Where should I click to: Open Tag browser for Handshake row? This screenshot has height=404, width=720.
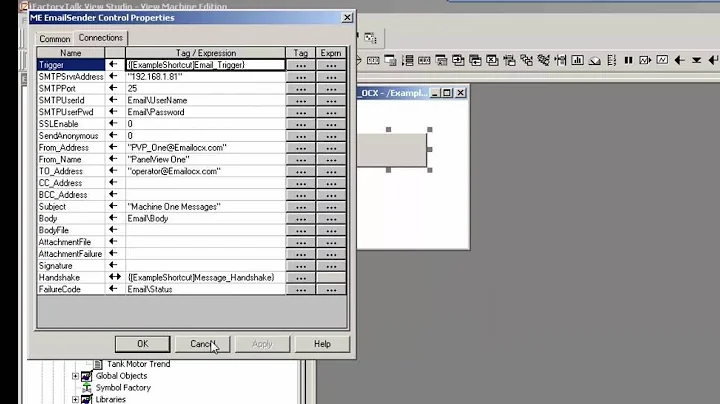click(301, 278)
